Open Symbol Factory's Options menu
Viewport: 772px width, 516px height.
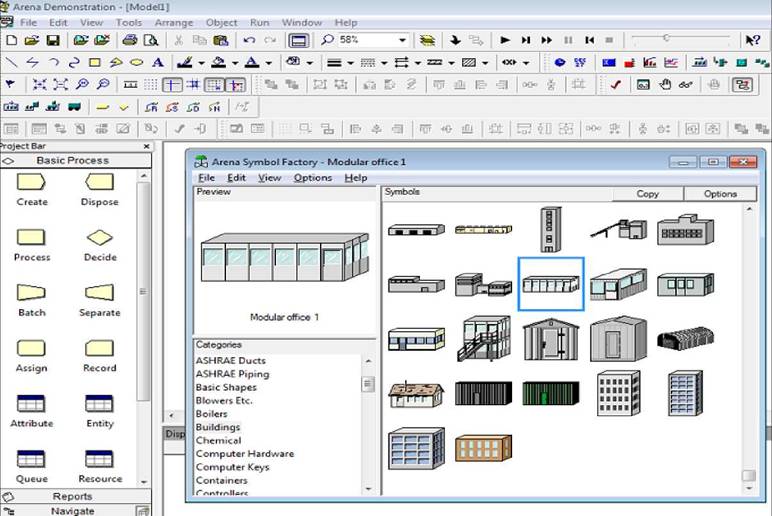tap(313, 178)
